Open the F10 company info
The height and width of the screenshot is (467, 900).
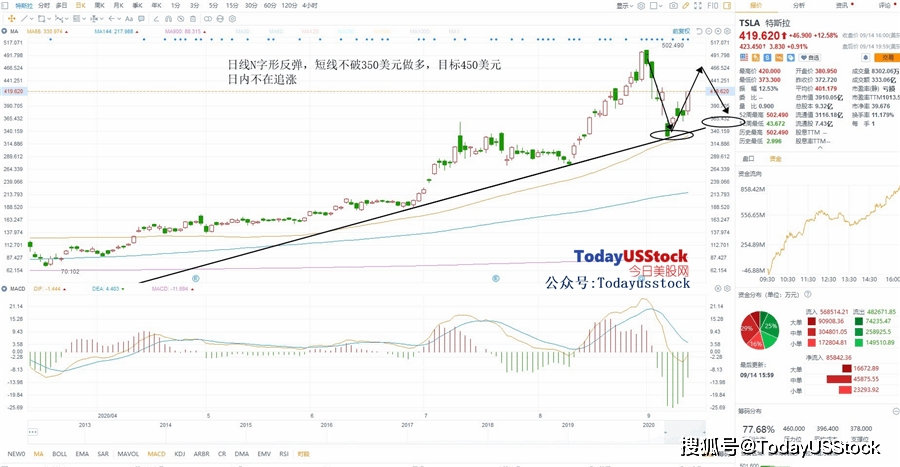tap(713, 6)
